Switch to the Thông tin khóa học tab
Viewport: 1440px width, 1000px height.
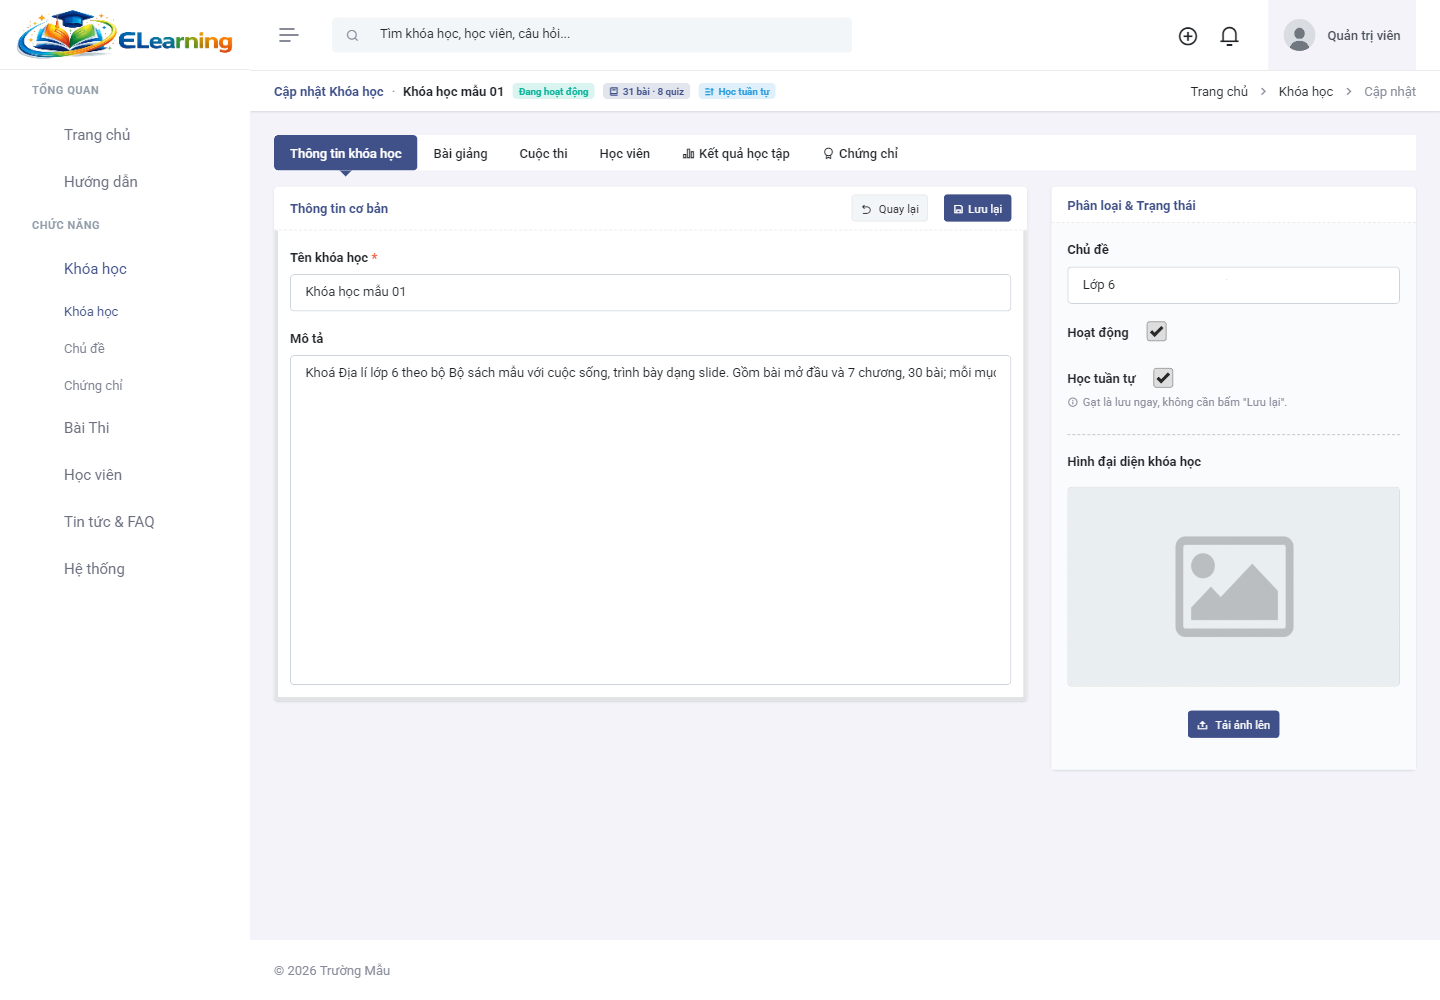(x=346, y=153)
